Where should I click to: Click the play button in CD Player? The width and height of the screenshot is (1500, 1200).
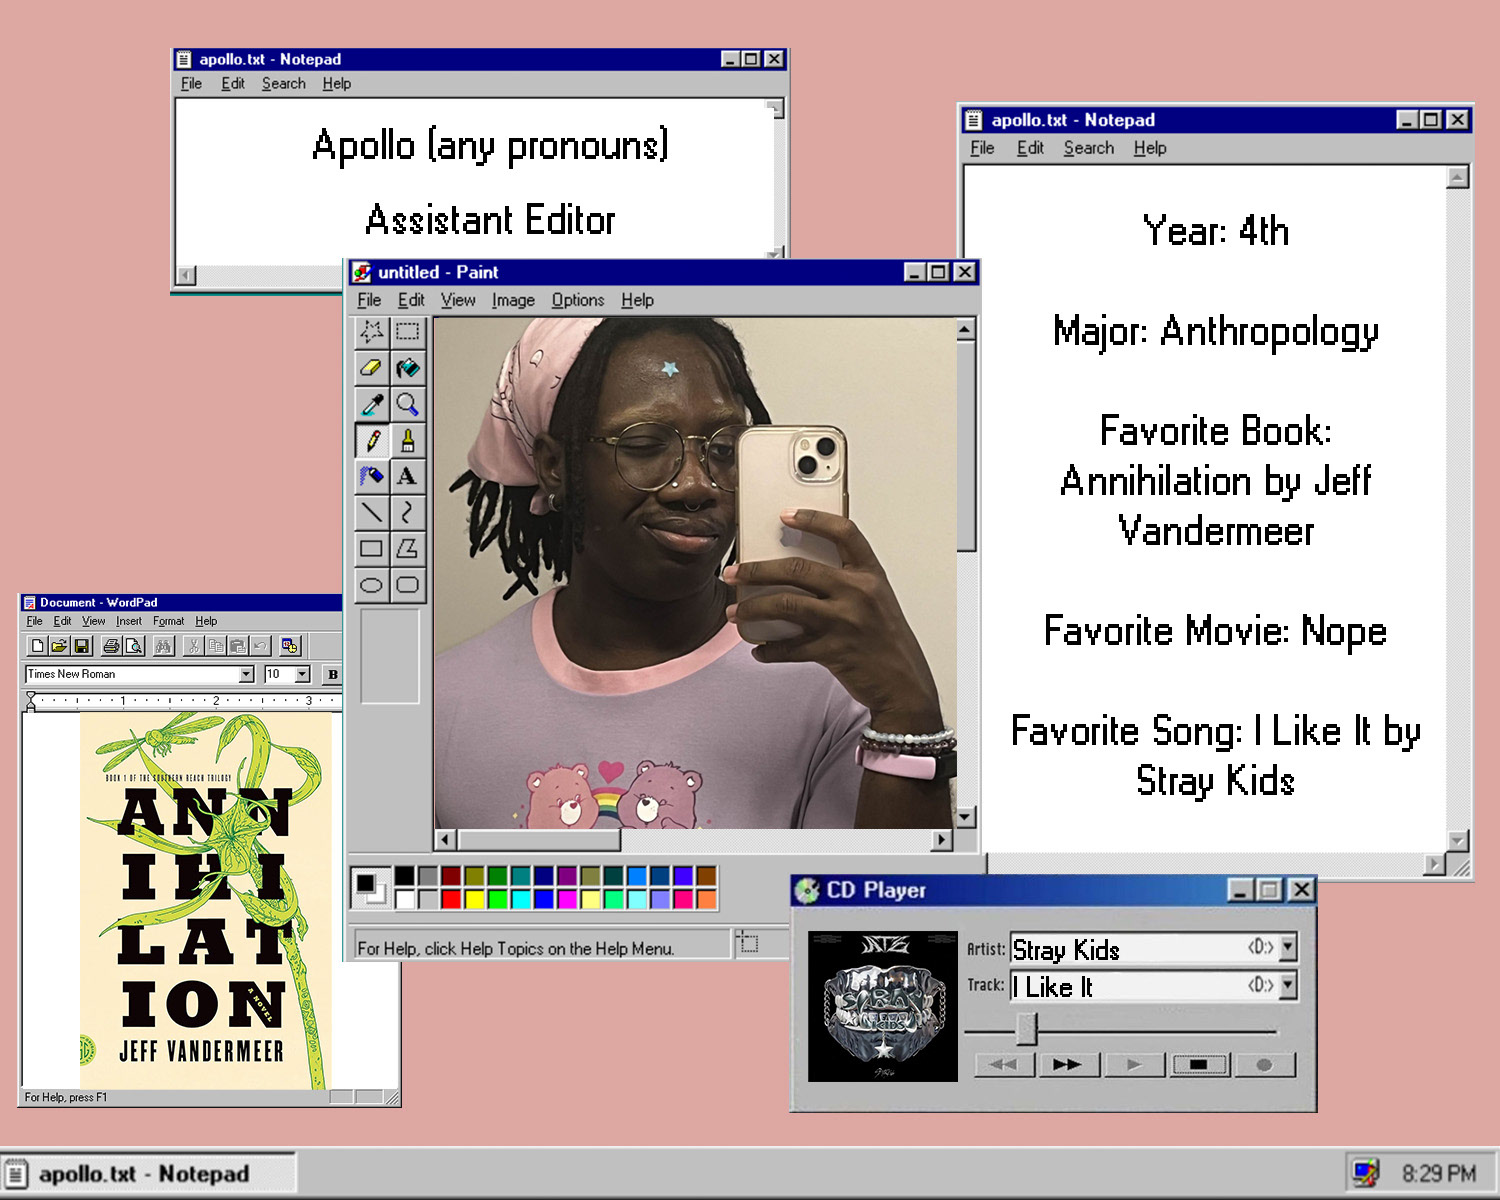[1134, 1065]
